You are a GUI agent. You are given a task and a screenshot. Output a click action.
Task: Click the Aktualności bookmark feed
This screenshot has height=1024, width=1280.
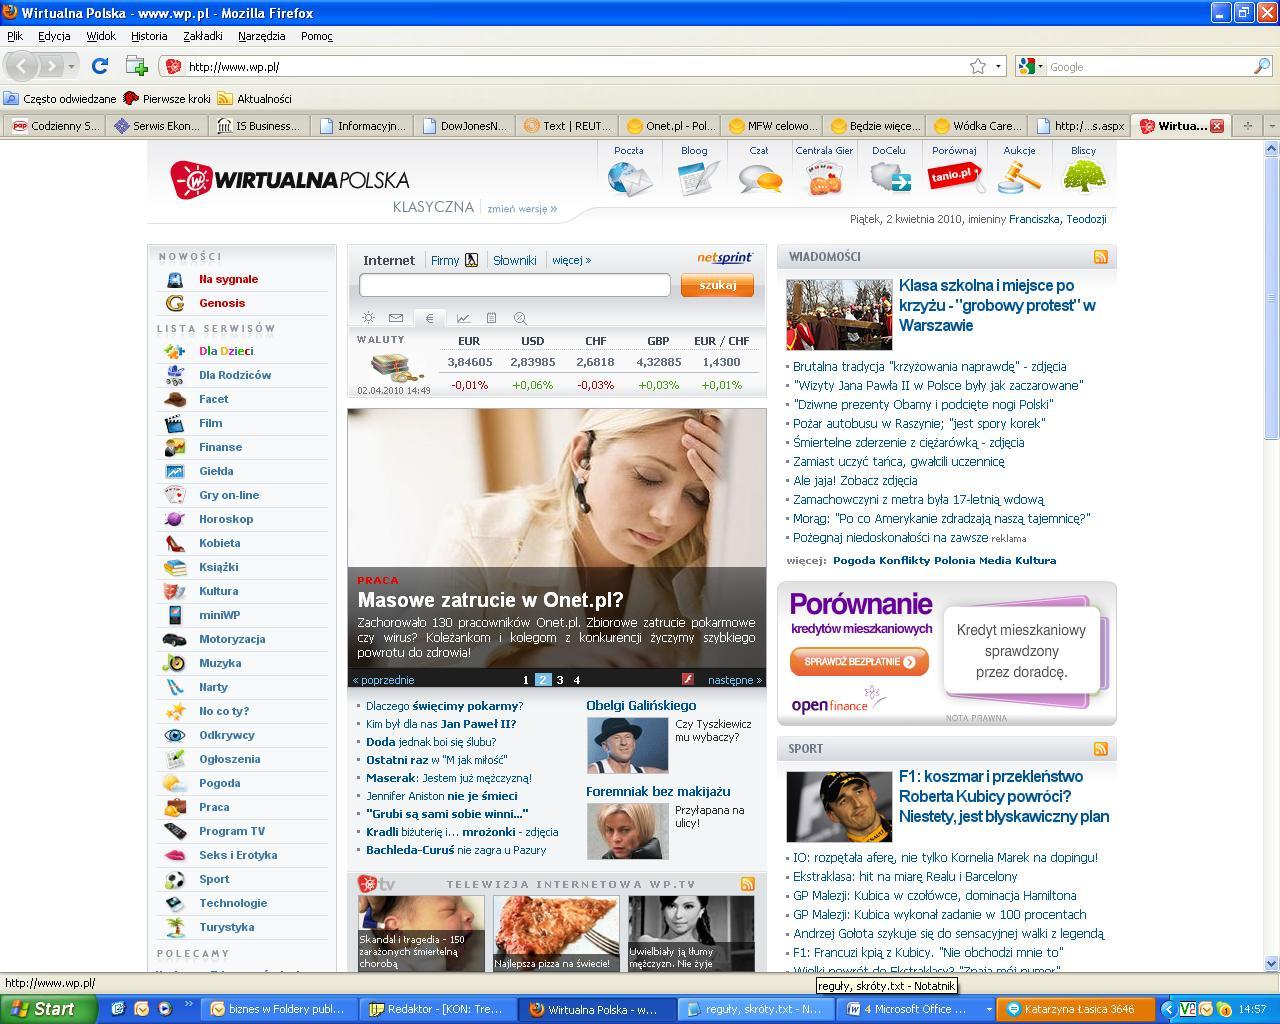click(x=255, y=98)
